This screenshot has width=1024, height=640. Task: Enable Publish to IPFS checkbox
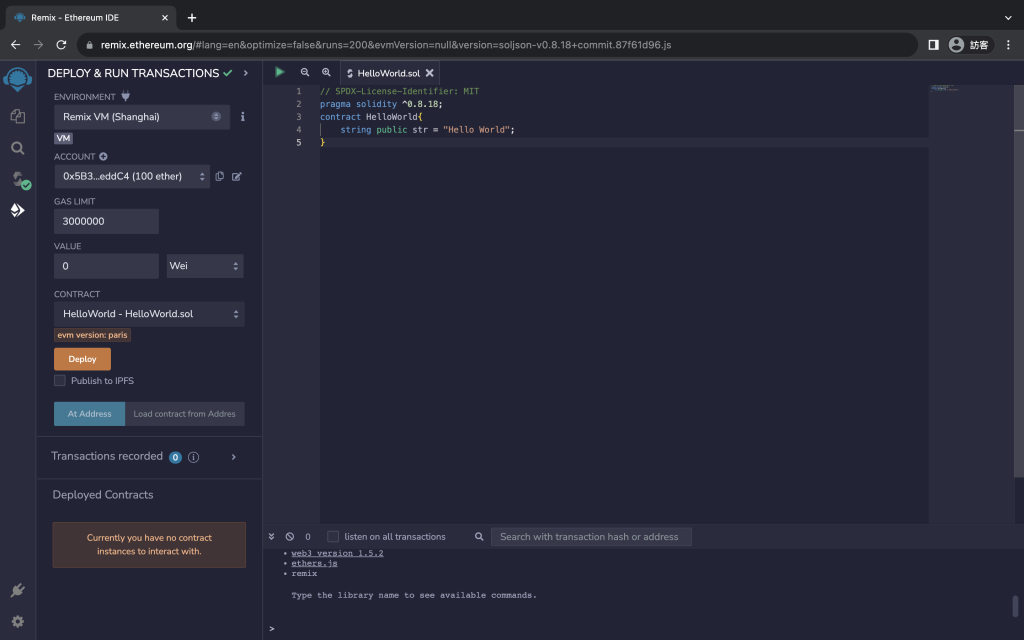[x=59, y=381]
